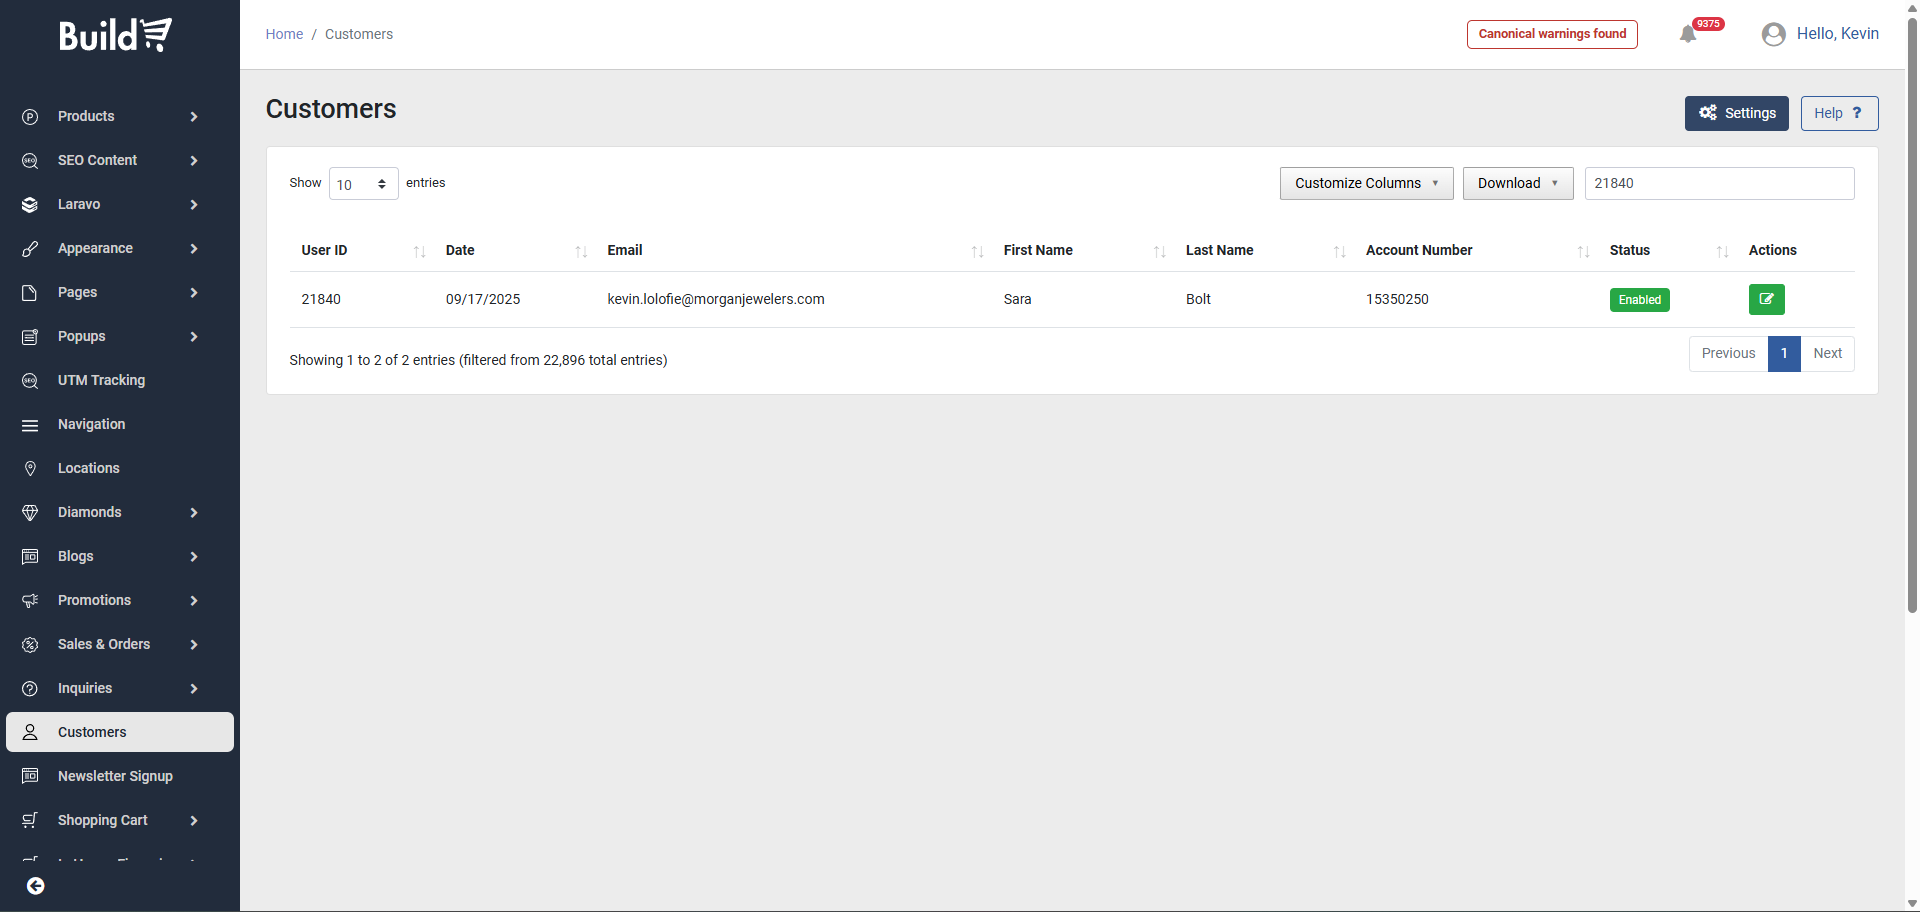
Task: Click the Laravo layers icon
Action: (x=30, y=205)
